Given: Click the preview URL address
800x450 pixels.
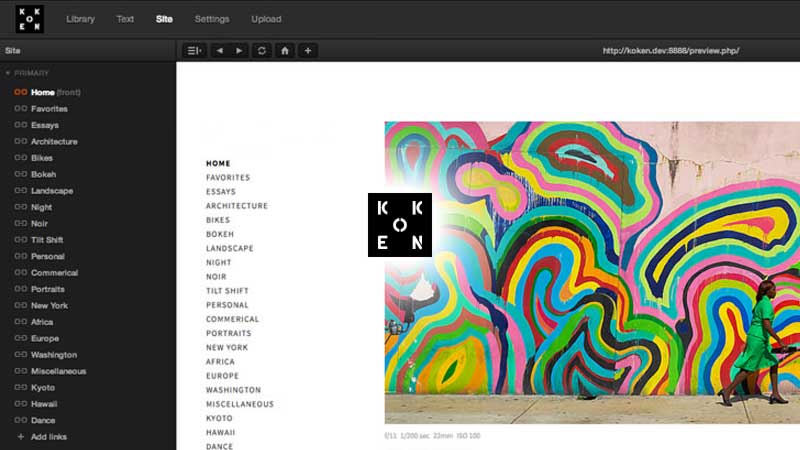Looking at the screenshot, I should 670,51.
